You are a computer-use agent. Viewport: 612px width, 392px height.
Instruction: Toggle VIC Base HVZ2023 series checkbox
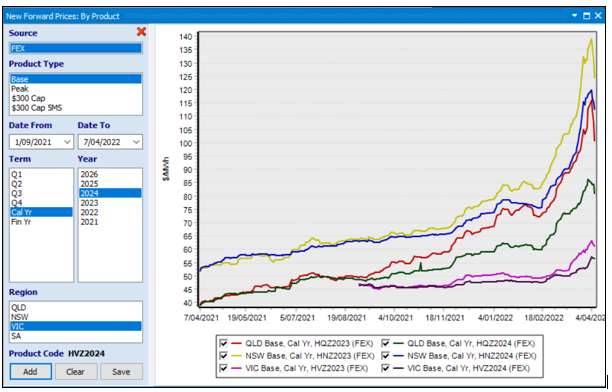[223, 368]
